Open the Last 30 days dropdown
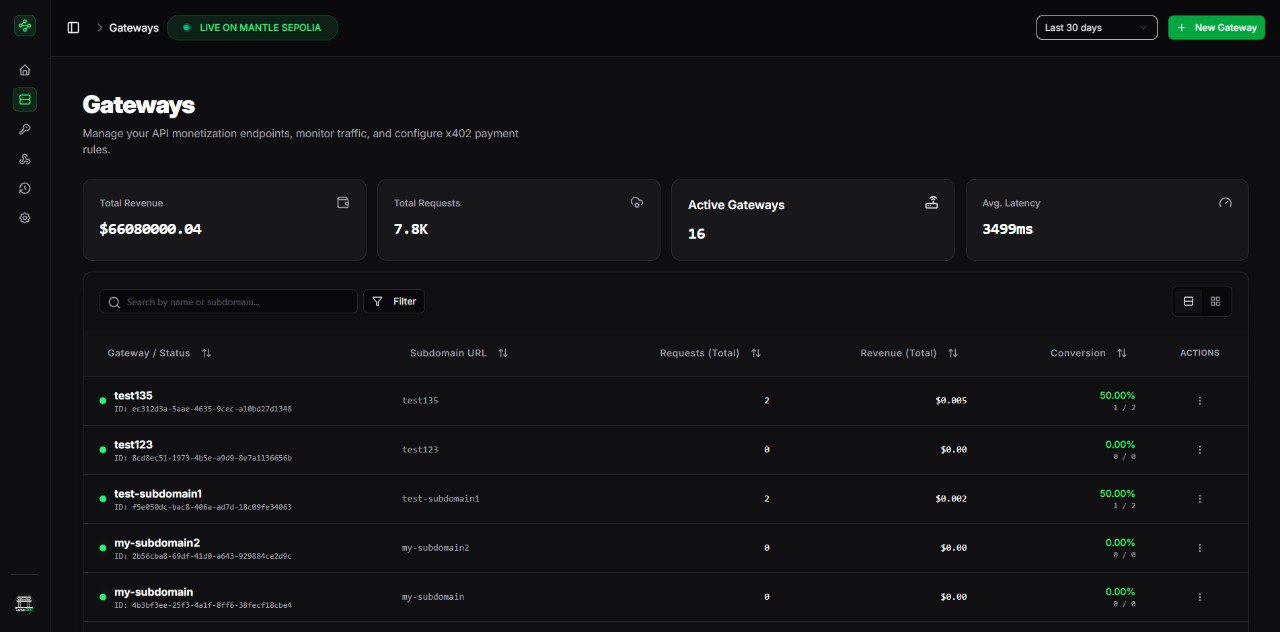The height and width of the screenshot is (632, 1280). 1096,28
